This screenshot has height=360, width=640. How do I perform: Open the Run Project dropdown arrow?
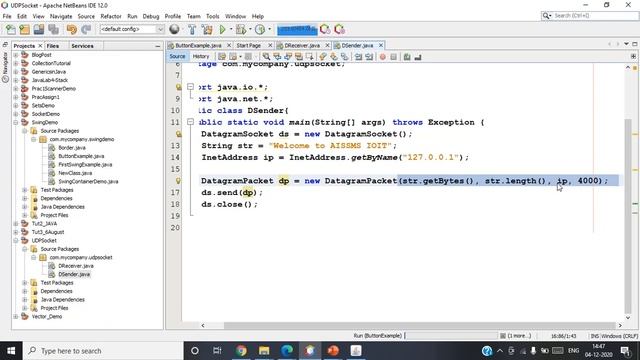[231, 29]
